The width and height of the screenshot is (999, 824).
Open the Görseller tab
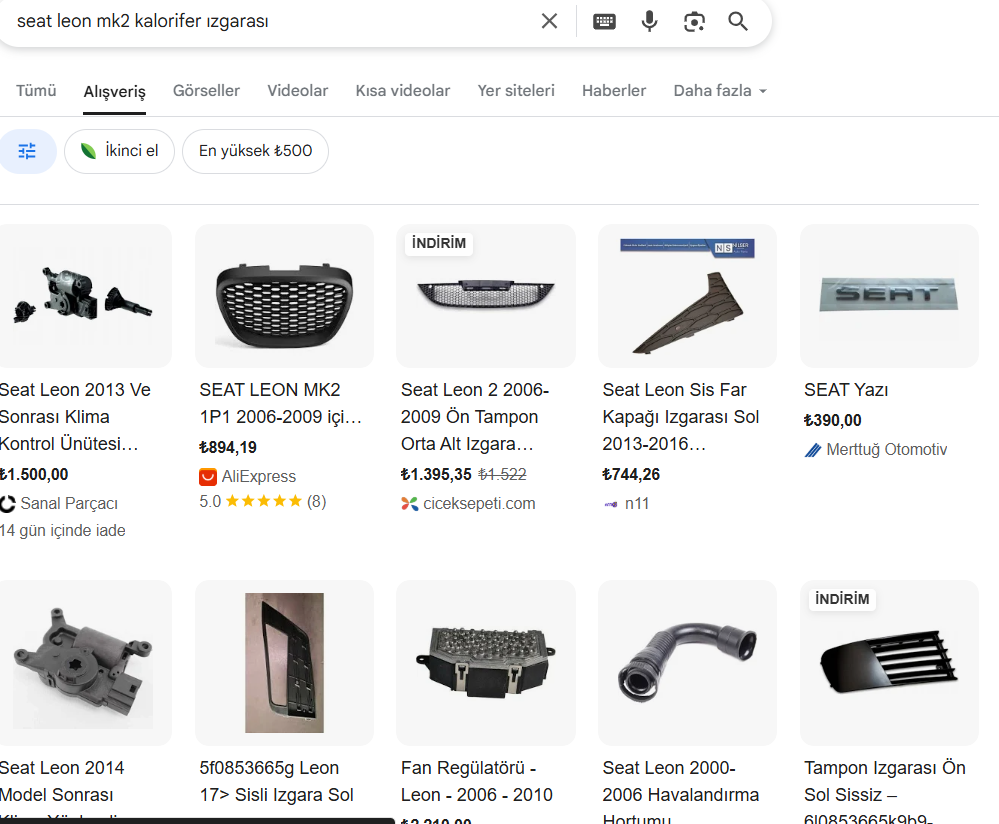click(206, 90)
